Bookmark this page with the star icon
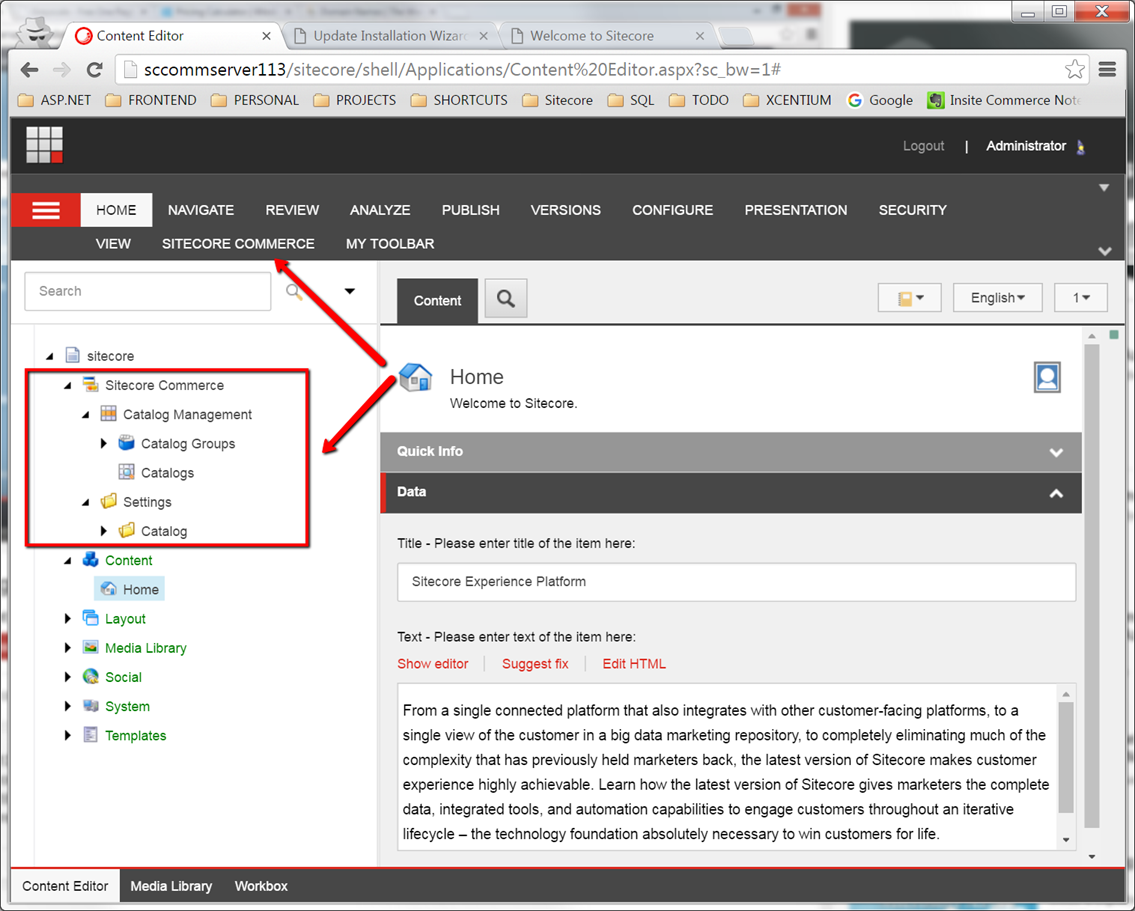Screen dimensions: 1135x911 click(x=1074, y=69)
